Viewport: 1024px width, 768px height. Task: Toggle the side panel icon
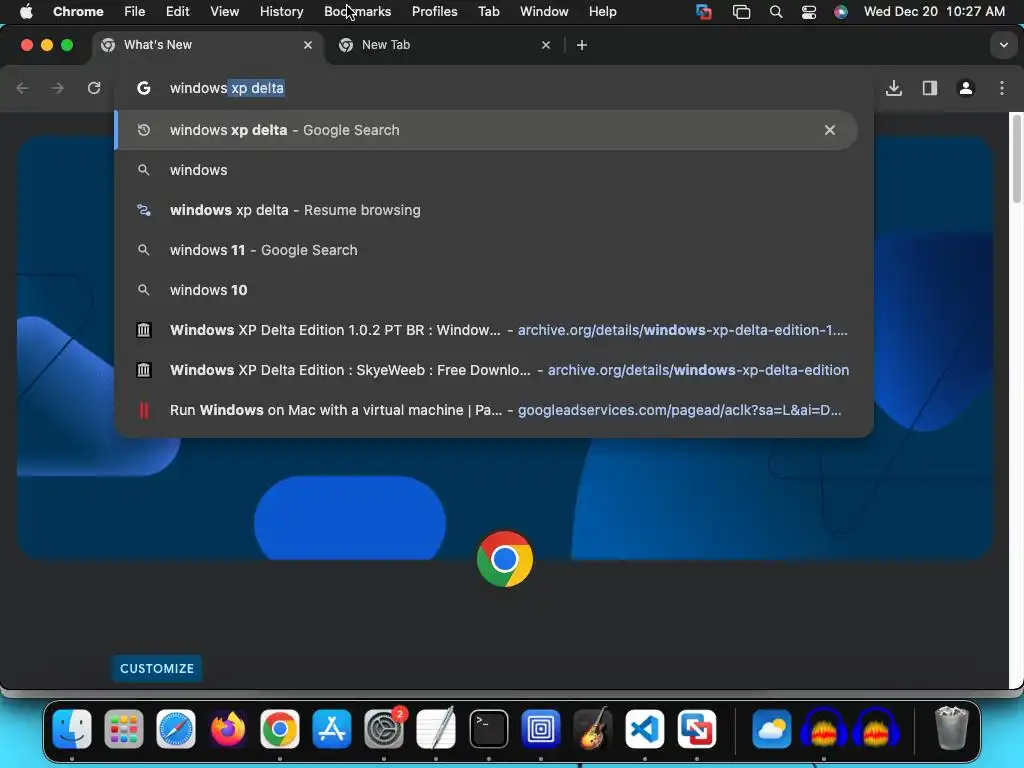click(930, 88)
